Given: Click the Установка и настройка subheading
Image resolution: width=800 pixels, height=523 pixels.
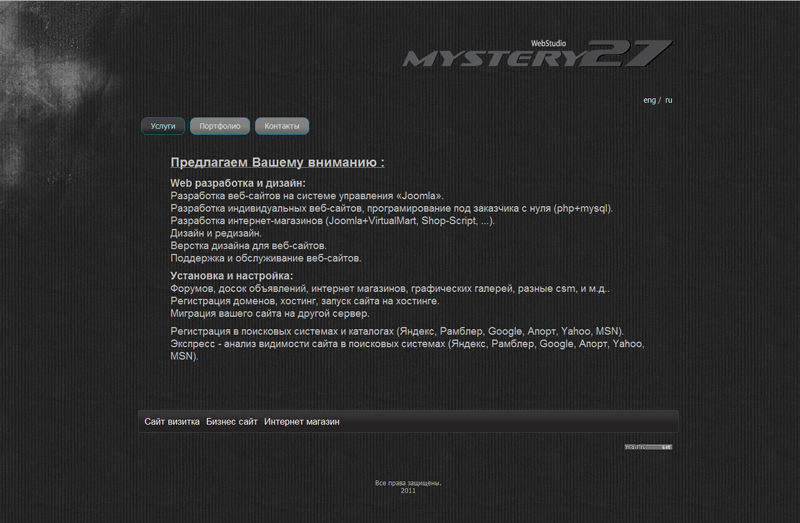Looking at the screenshot, I should pyautogui.click(x=232, y=275).
